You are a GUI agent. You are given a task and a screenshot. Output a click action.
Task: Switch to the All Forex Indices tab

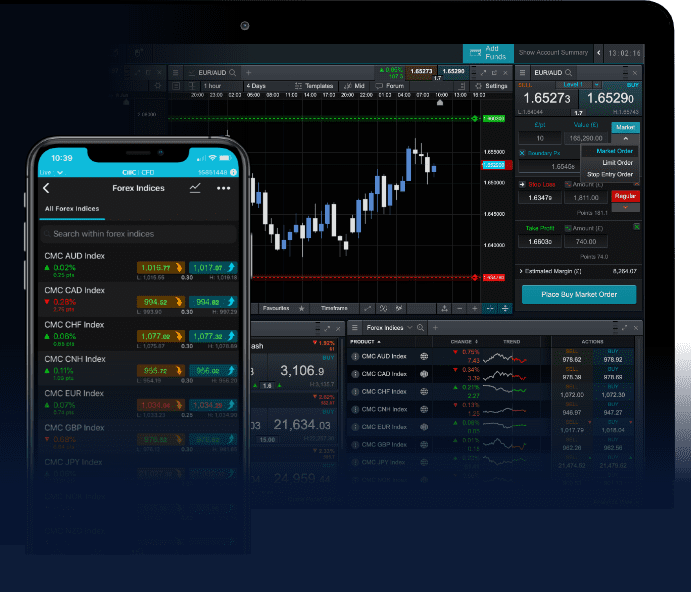click(71, 209)
